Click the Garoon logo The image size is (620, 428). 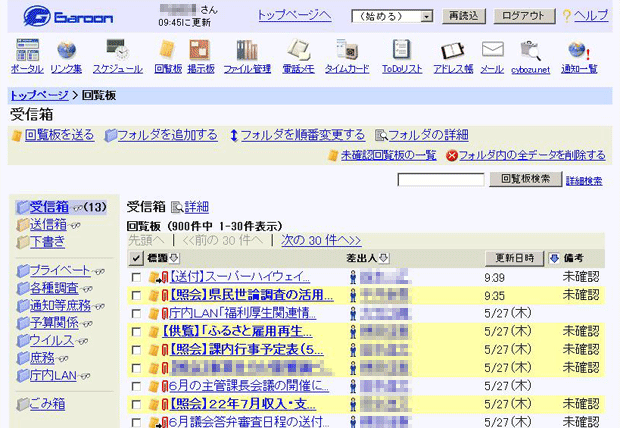[x=68, y=16]
